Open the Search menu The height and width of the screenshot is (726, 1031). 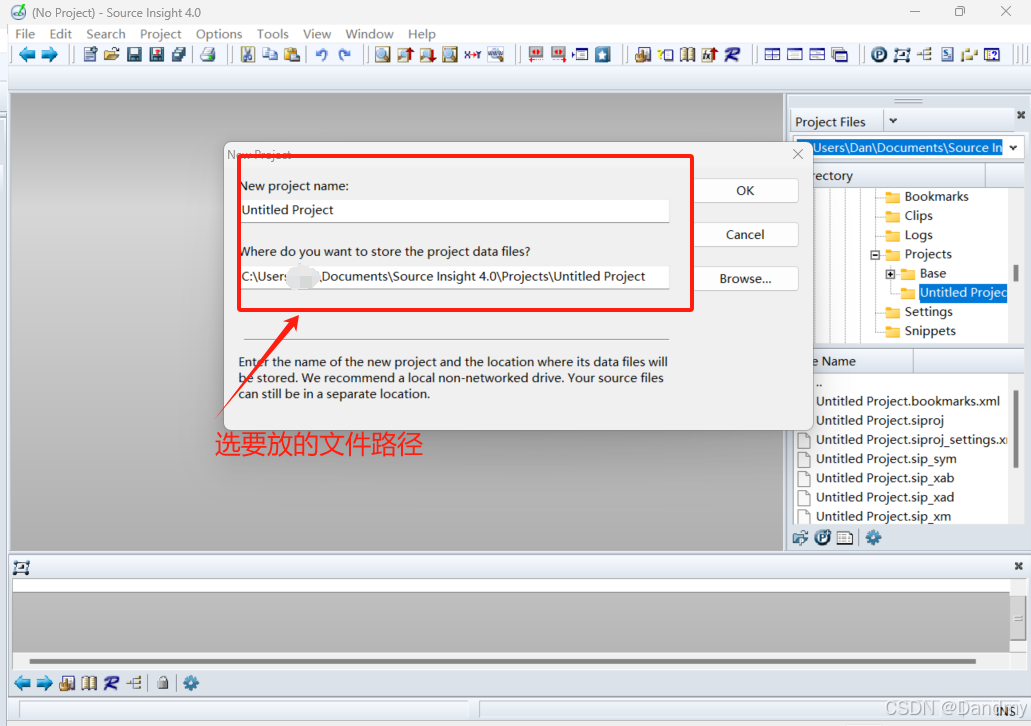tap(106, 34)
